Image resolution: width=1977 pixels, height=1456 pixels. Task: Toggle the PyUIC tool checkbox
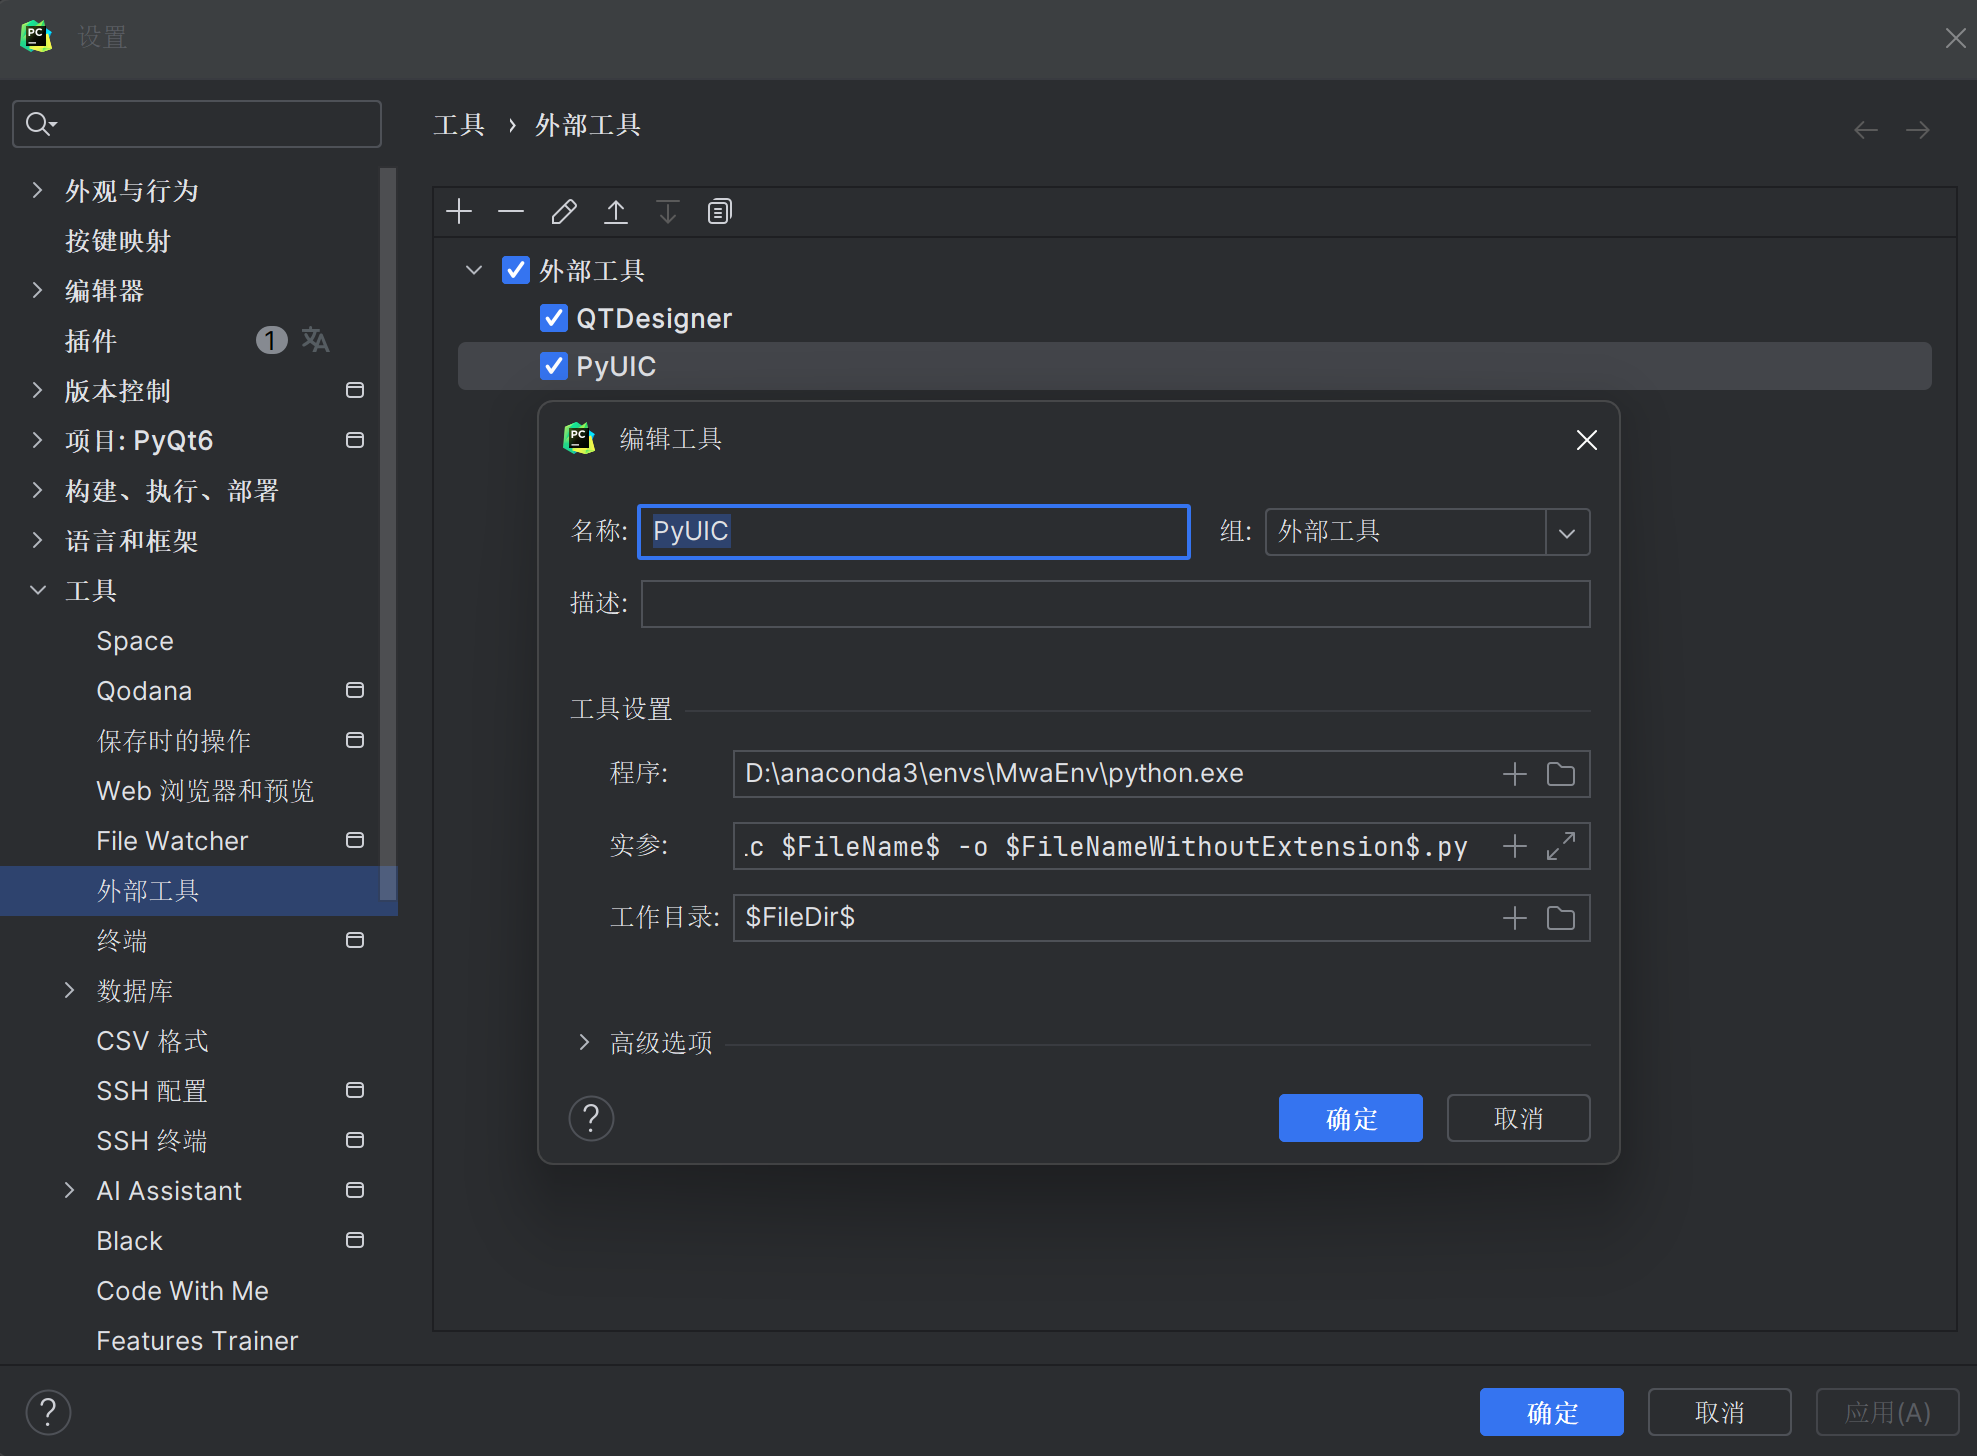pyautogui.click(x=553, y=366)
